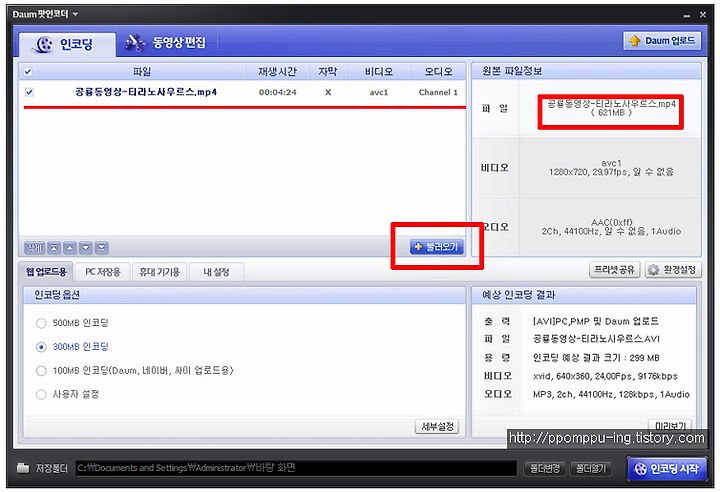The image size is (720, 492).
Task: Click the 폴더열기 open folder button
Action: click(591, 469)
